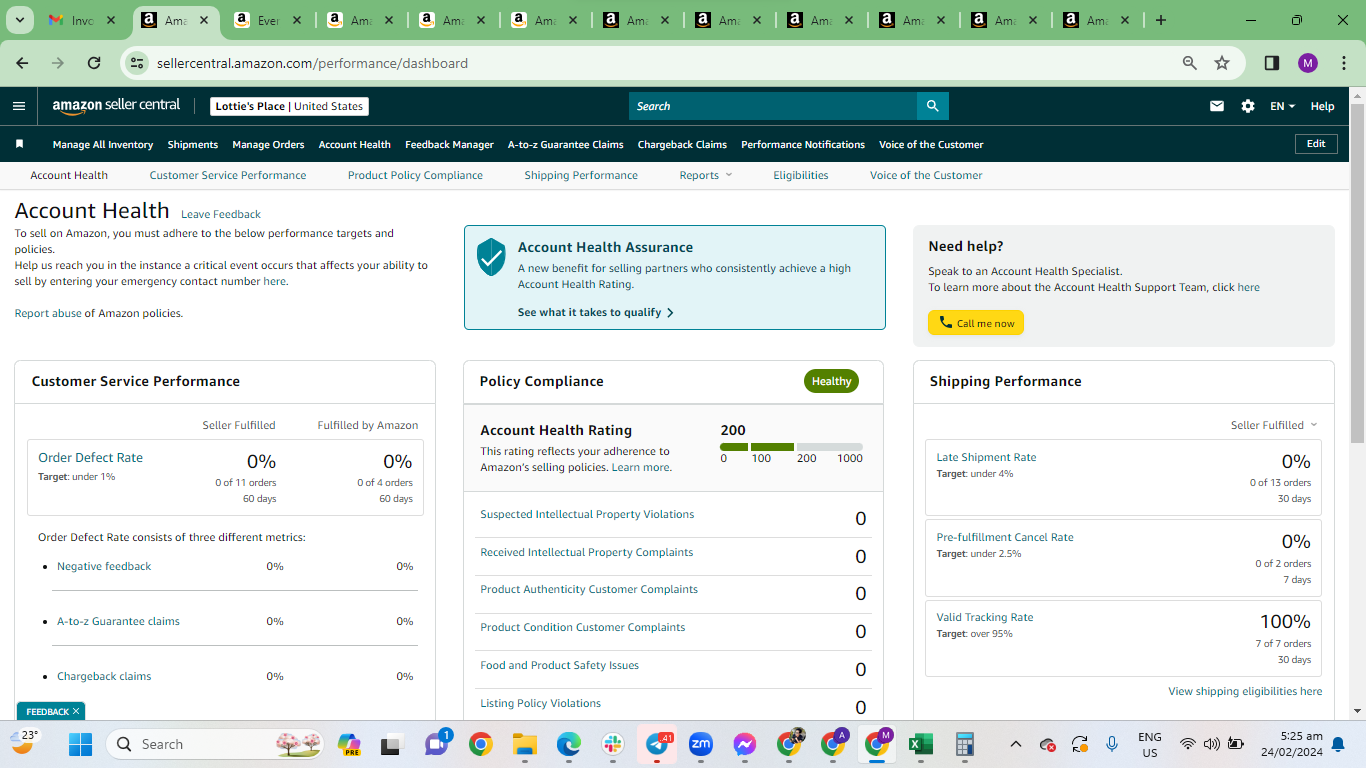Open Suspected Intellectual Property Violations
The height and width of the screenshot is (768, 1366).
[587, 514]
